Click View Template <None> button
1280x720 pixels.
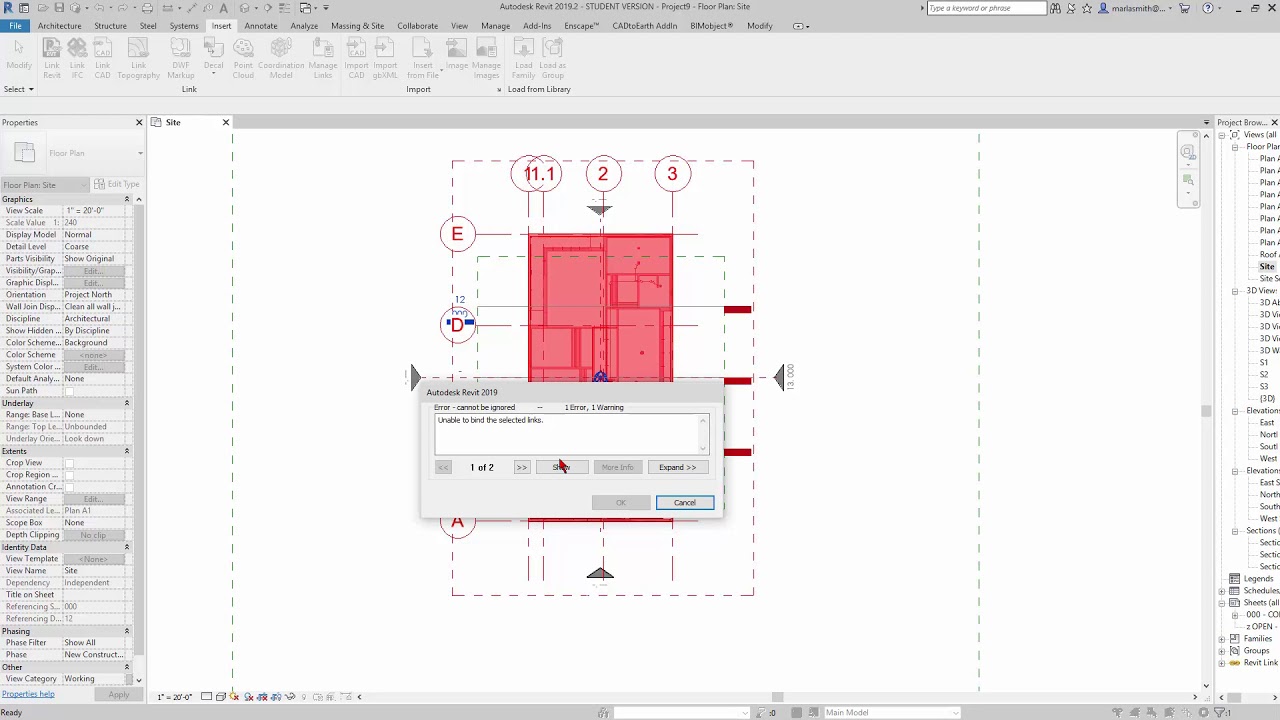(94, 559)
